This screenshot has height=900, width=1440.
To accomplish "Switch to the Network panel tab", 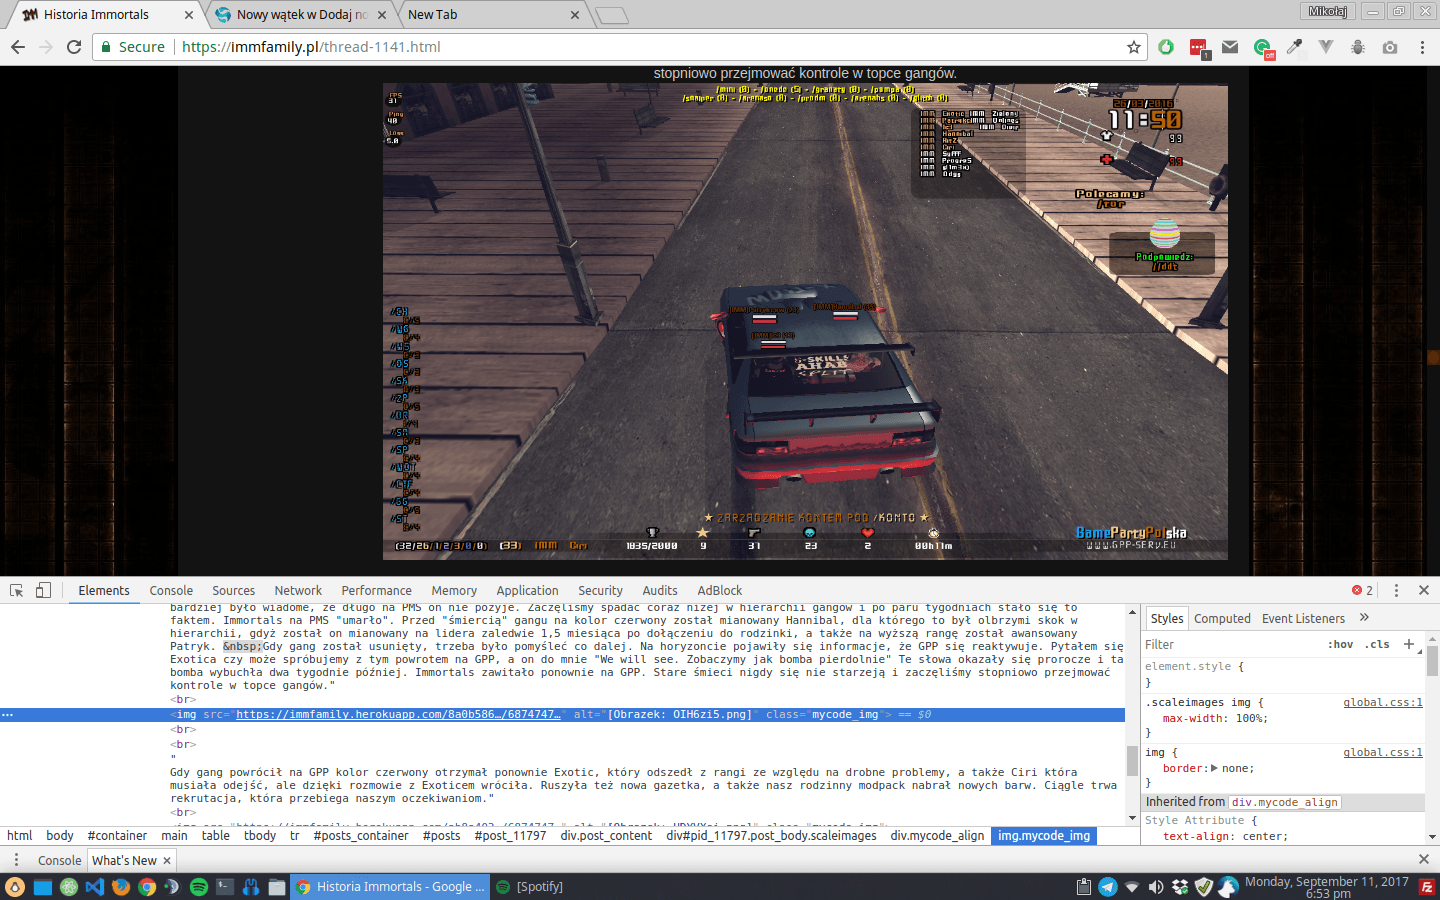I will coord(298,591).
